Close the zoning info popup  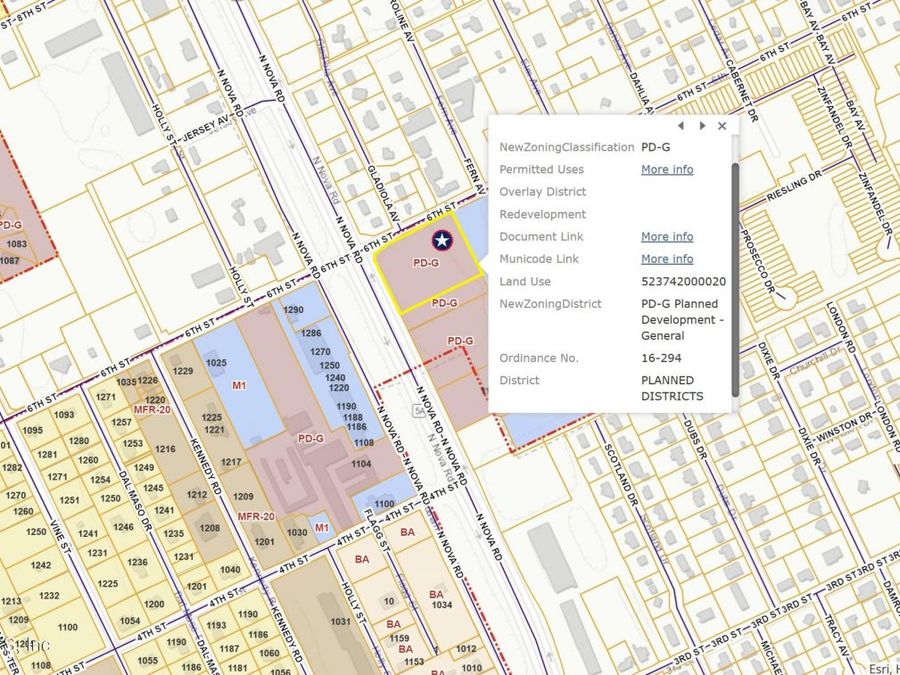click(x=722, y=126)
